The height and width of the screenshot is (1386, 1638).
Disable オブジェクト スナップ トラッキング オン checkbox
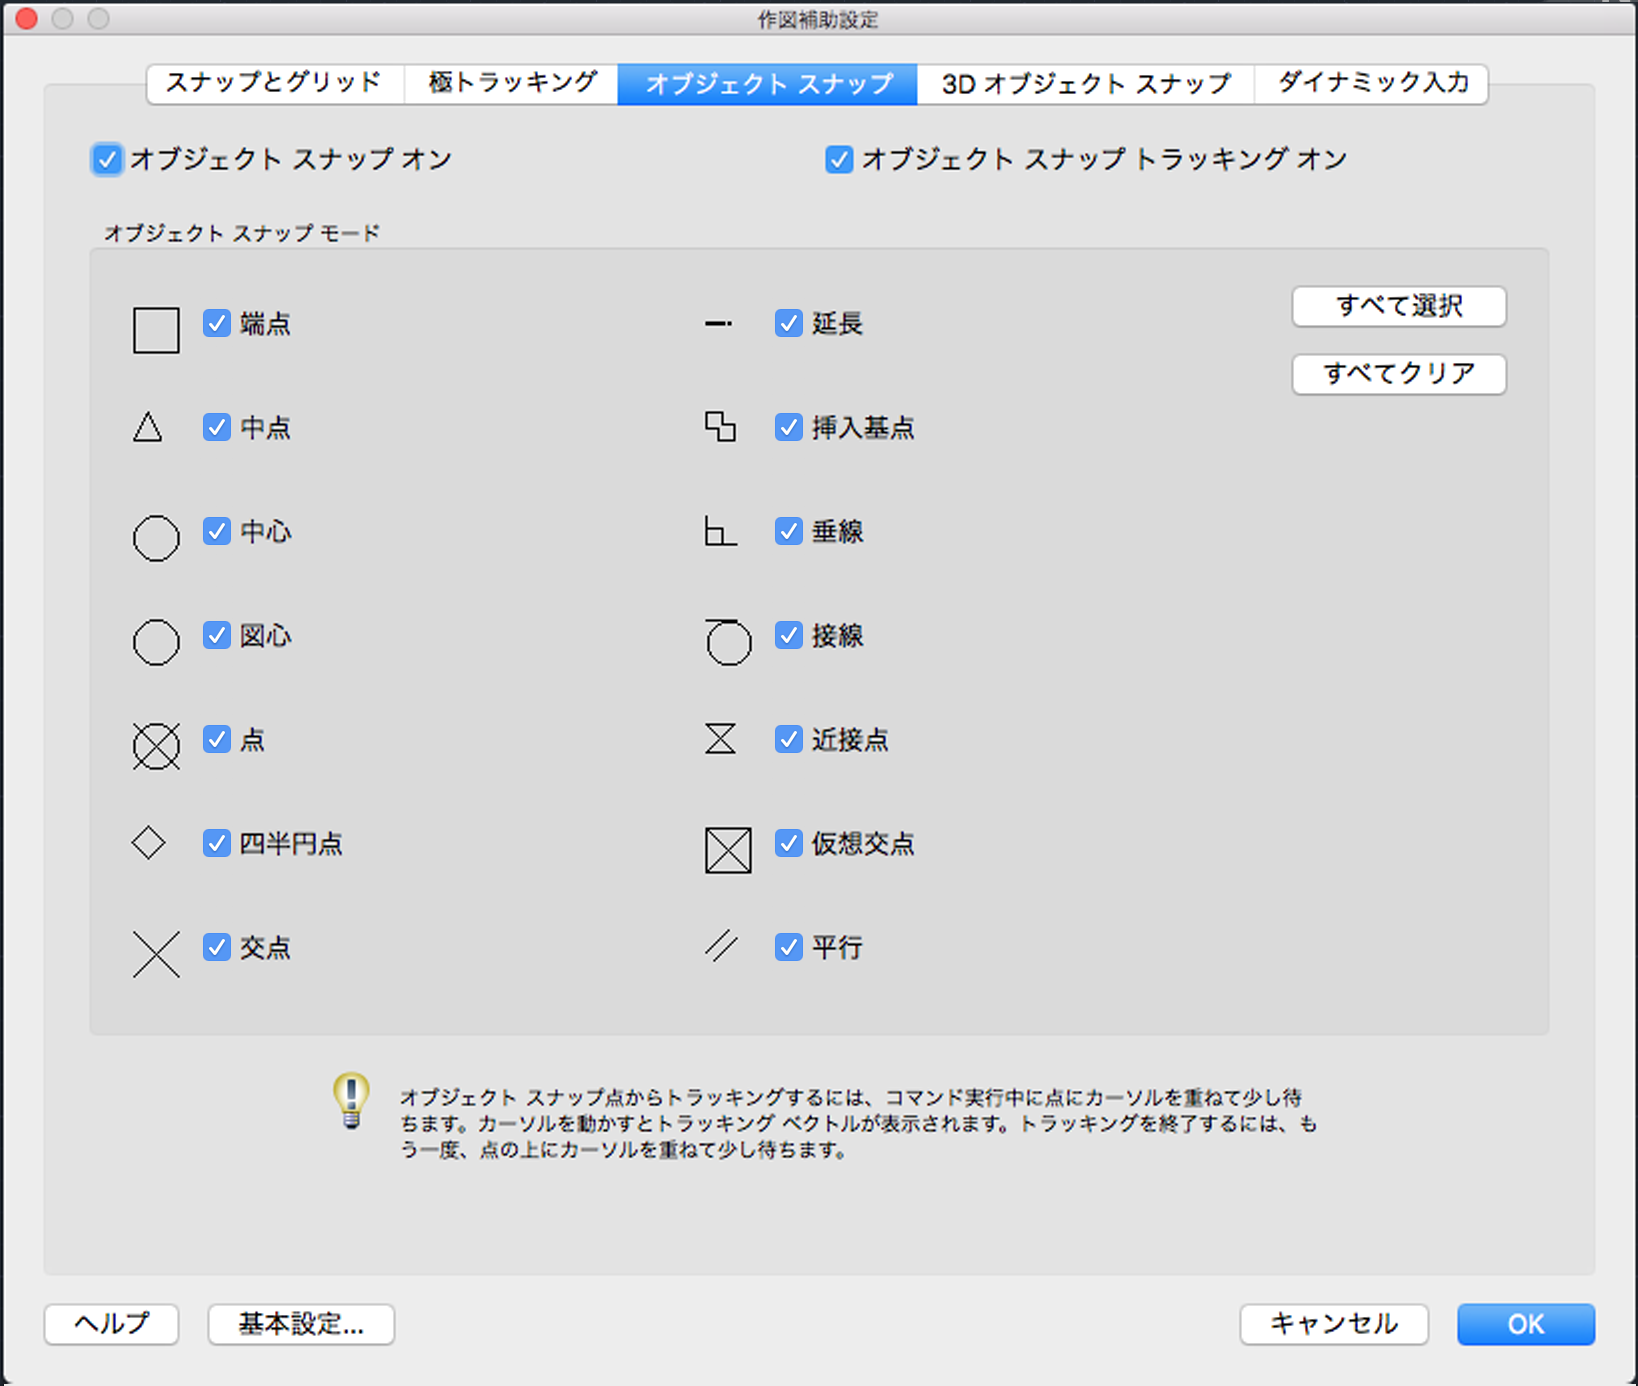[x=839, y=160]
